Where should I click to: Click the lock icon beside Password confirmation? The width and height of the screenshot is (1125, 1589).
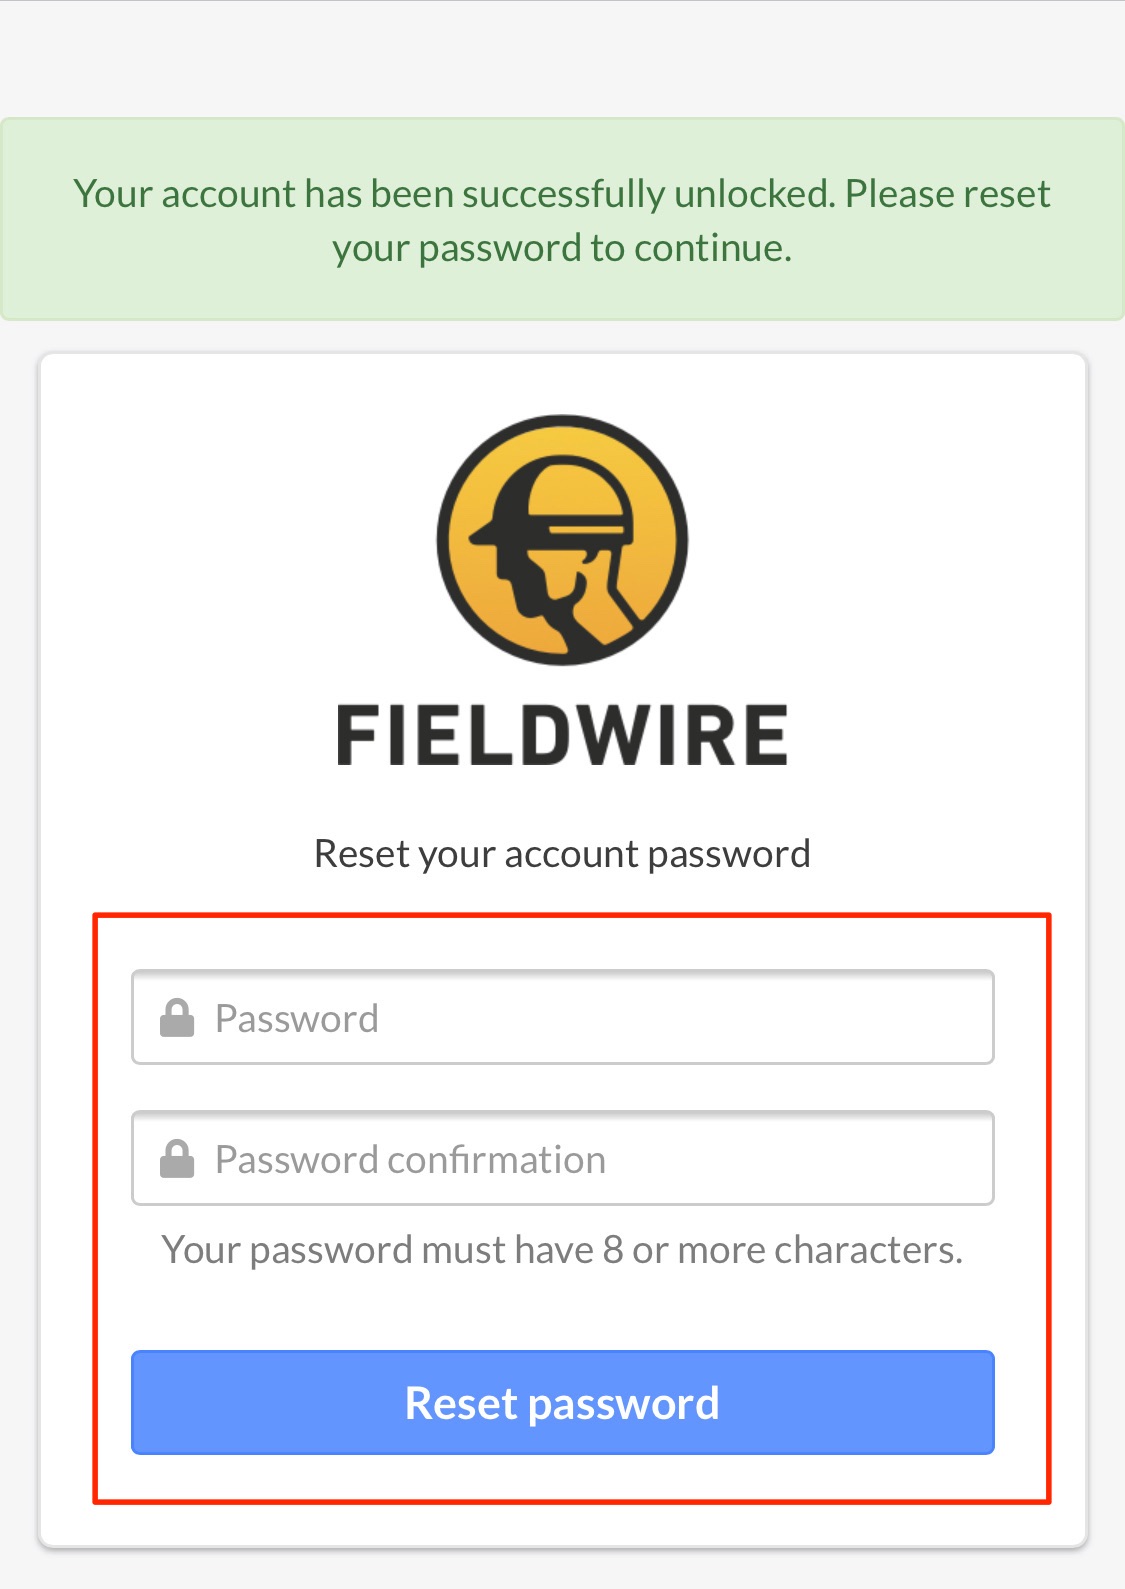177,1159
